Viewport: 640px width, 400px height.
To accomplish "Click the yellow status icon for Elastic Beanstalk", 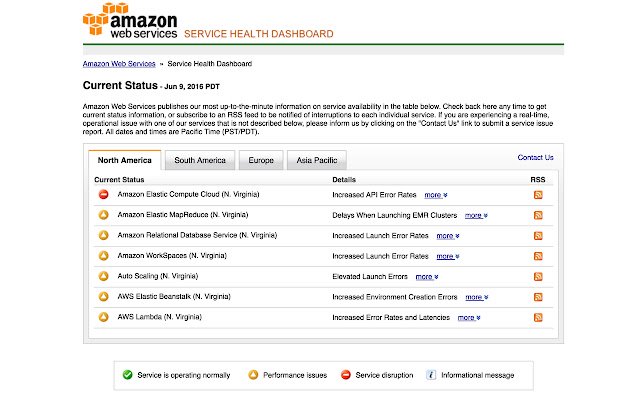I will coord(104,296).
